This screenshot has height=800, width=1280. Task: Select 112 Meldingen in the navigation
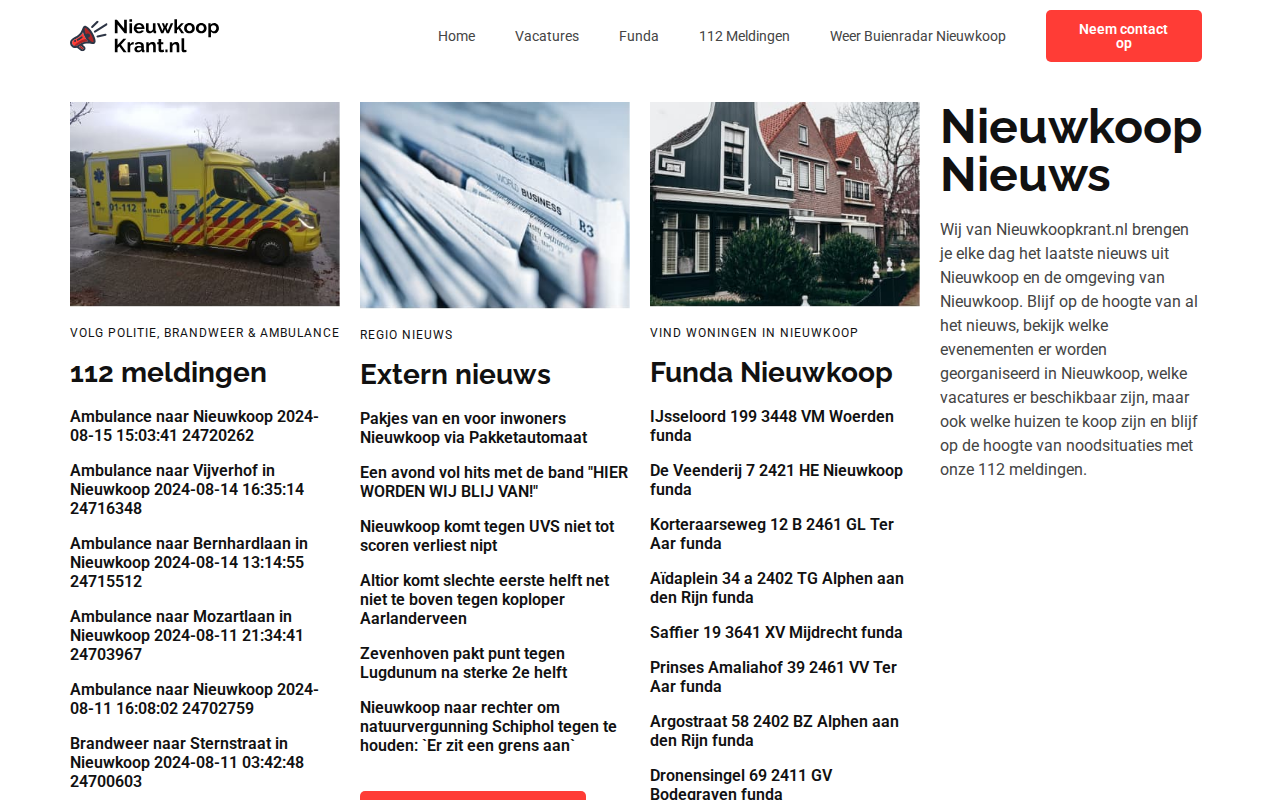(x=744, y=36)
